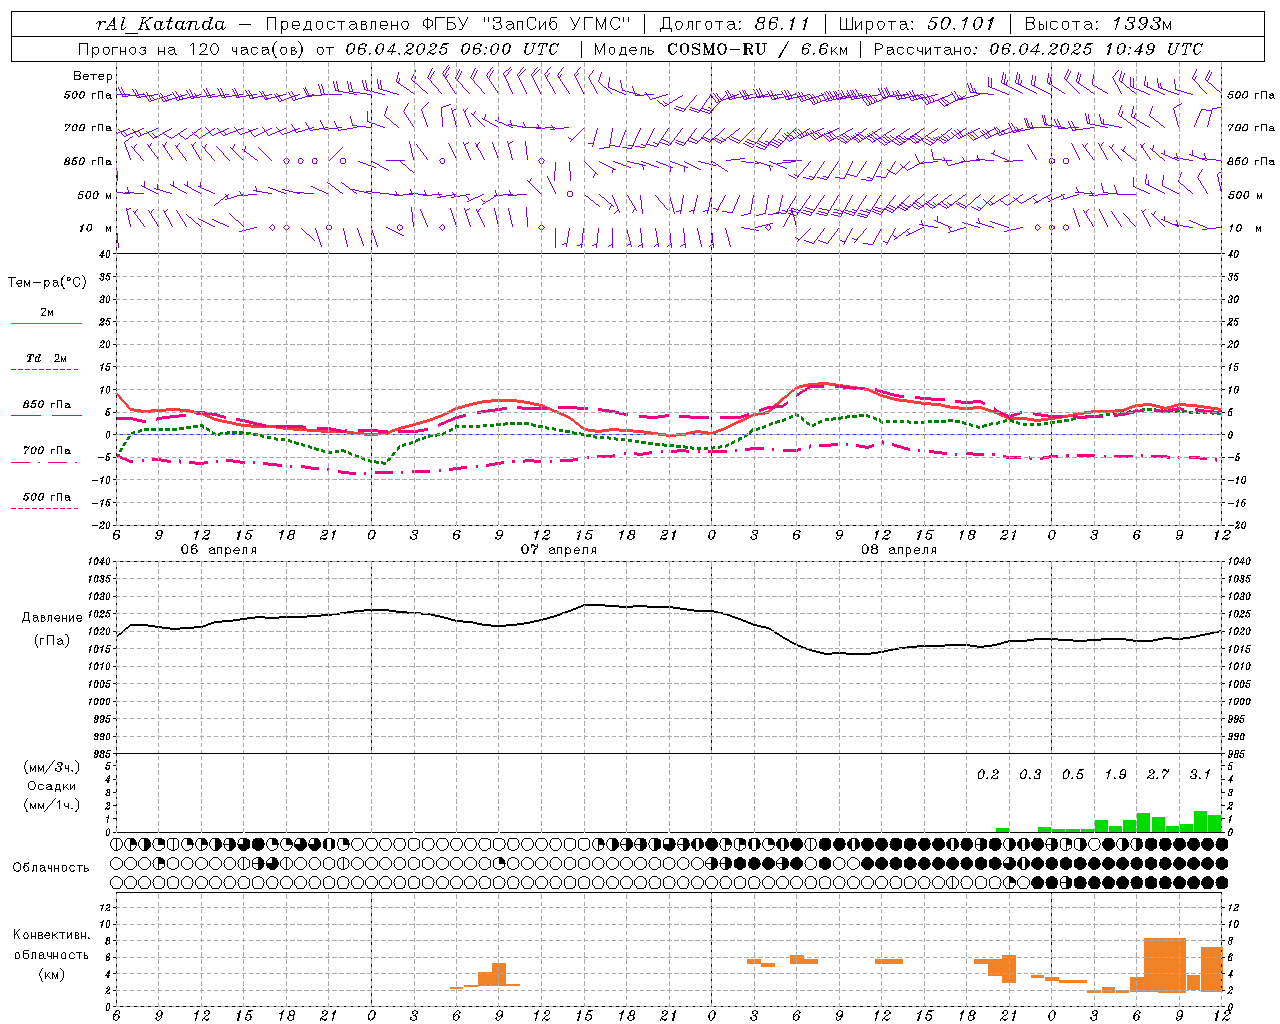The width and height of the screenshot is (1280, 1024).
Task: Click the tallest orange convective cloud bar
Action: [1165, 965]
